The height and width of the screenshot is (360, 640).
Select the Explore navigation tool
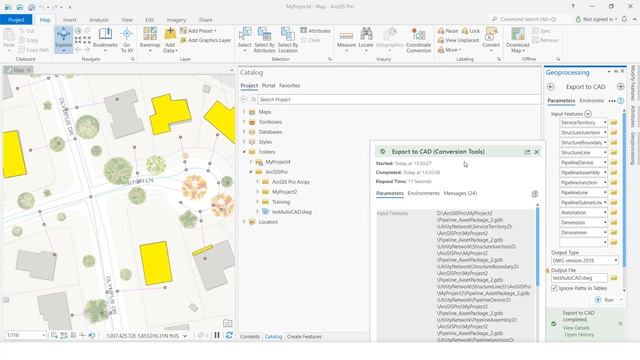[x=63, y=39]
